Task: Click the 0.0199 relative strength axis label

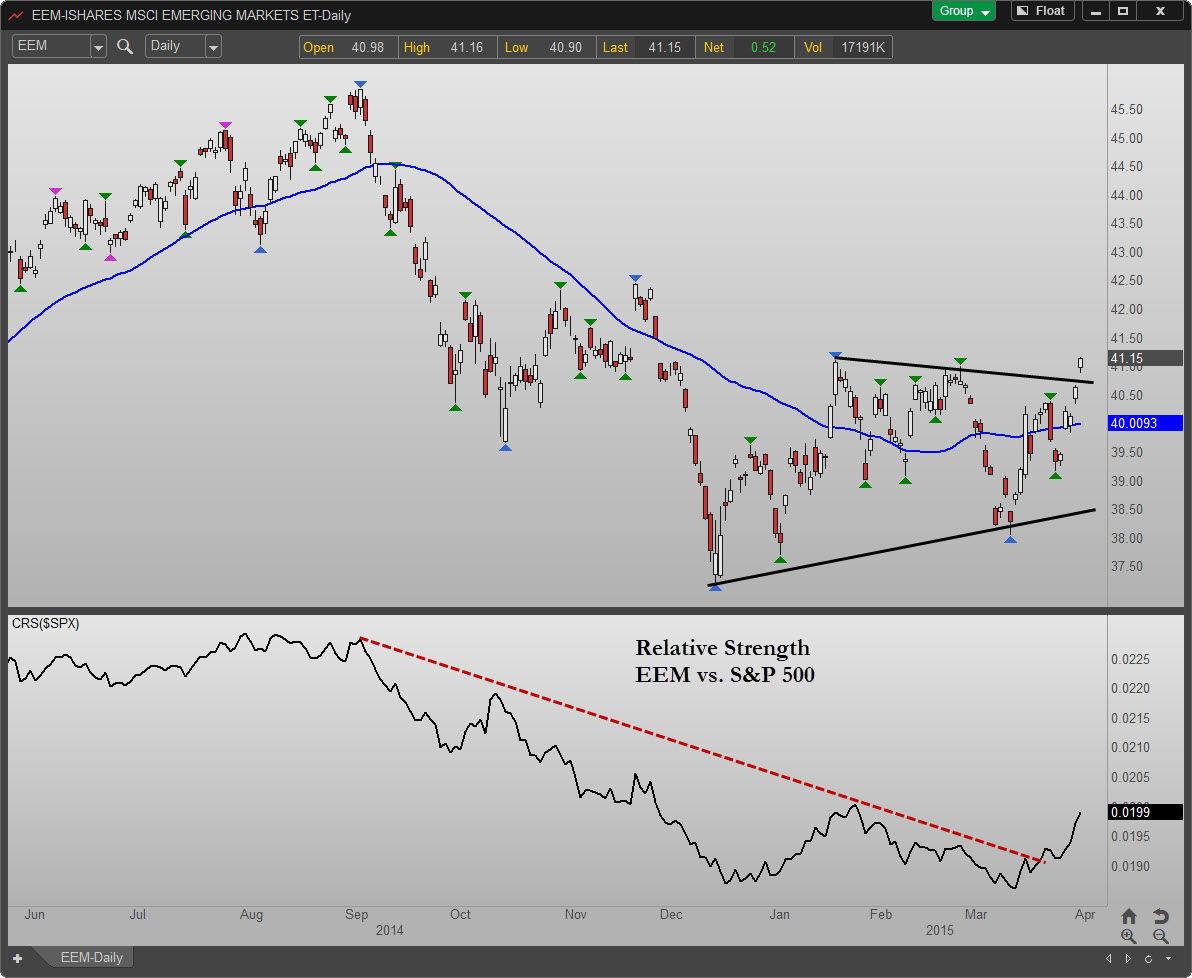Action: [1145, 812]
